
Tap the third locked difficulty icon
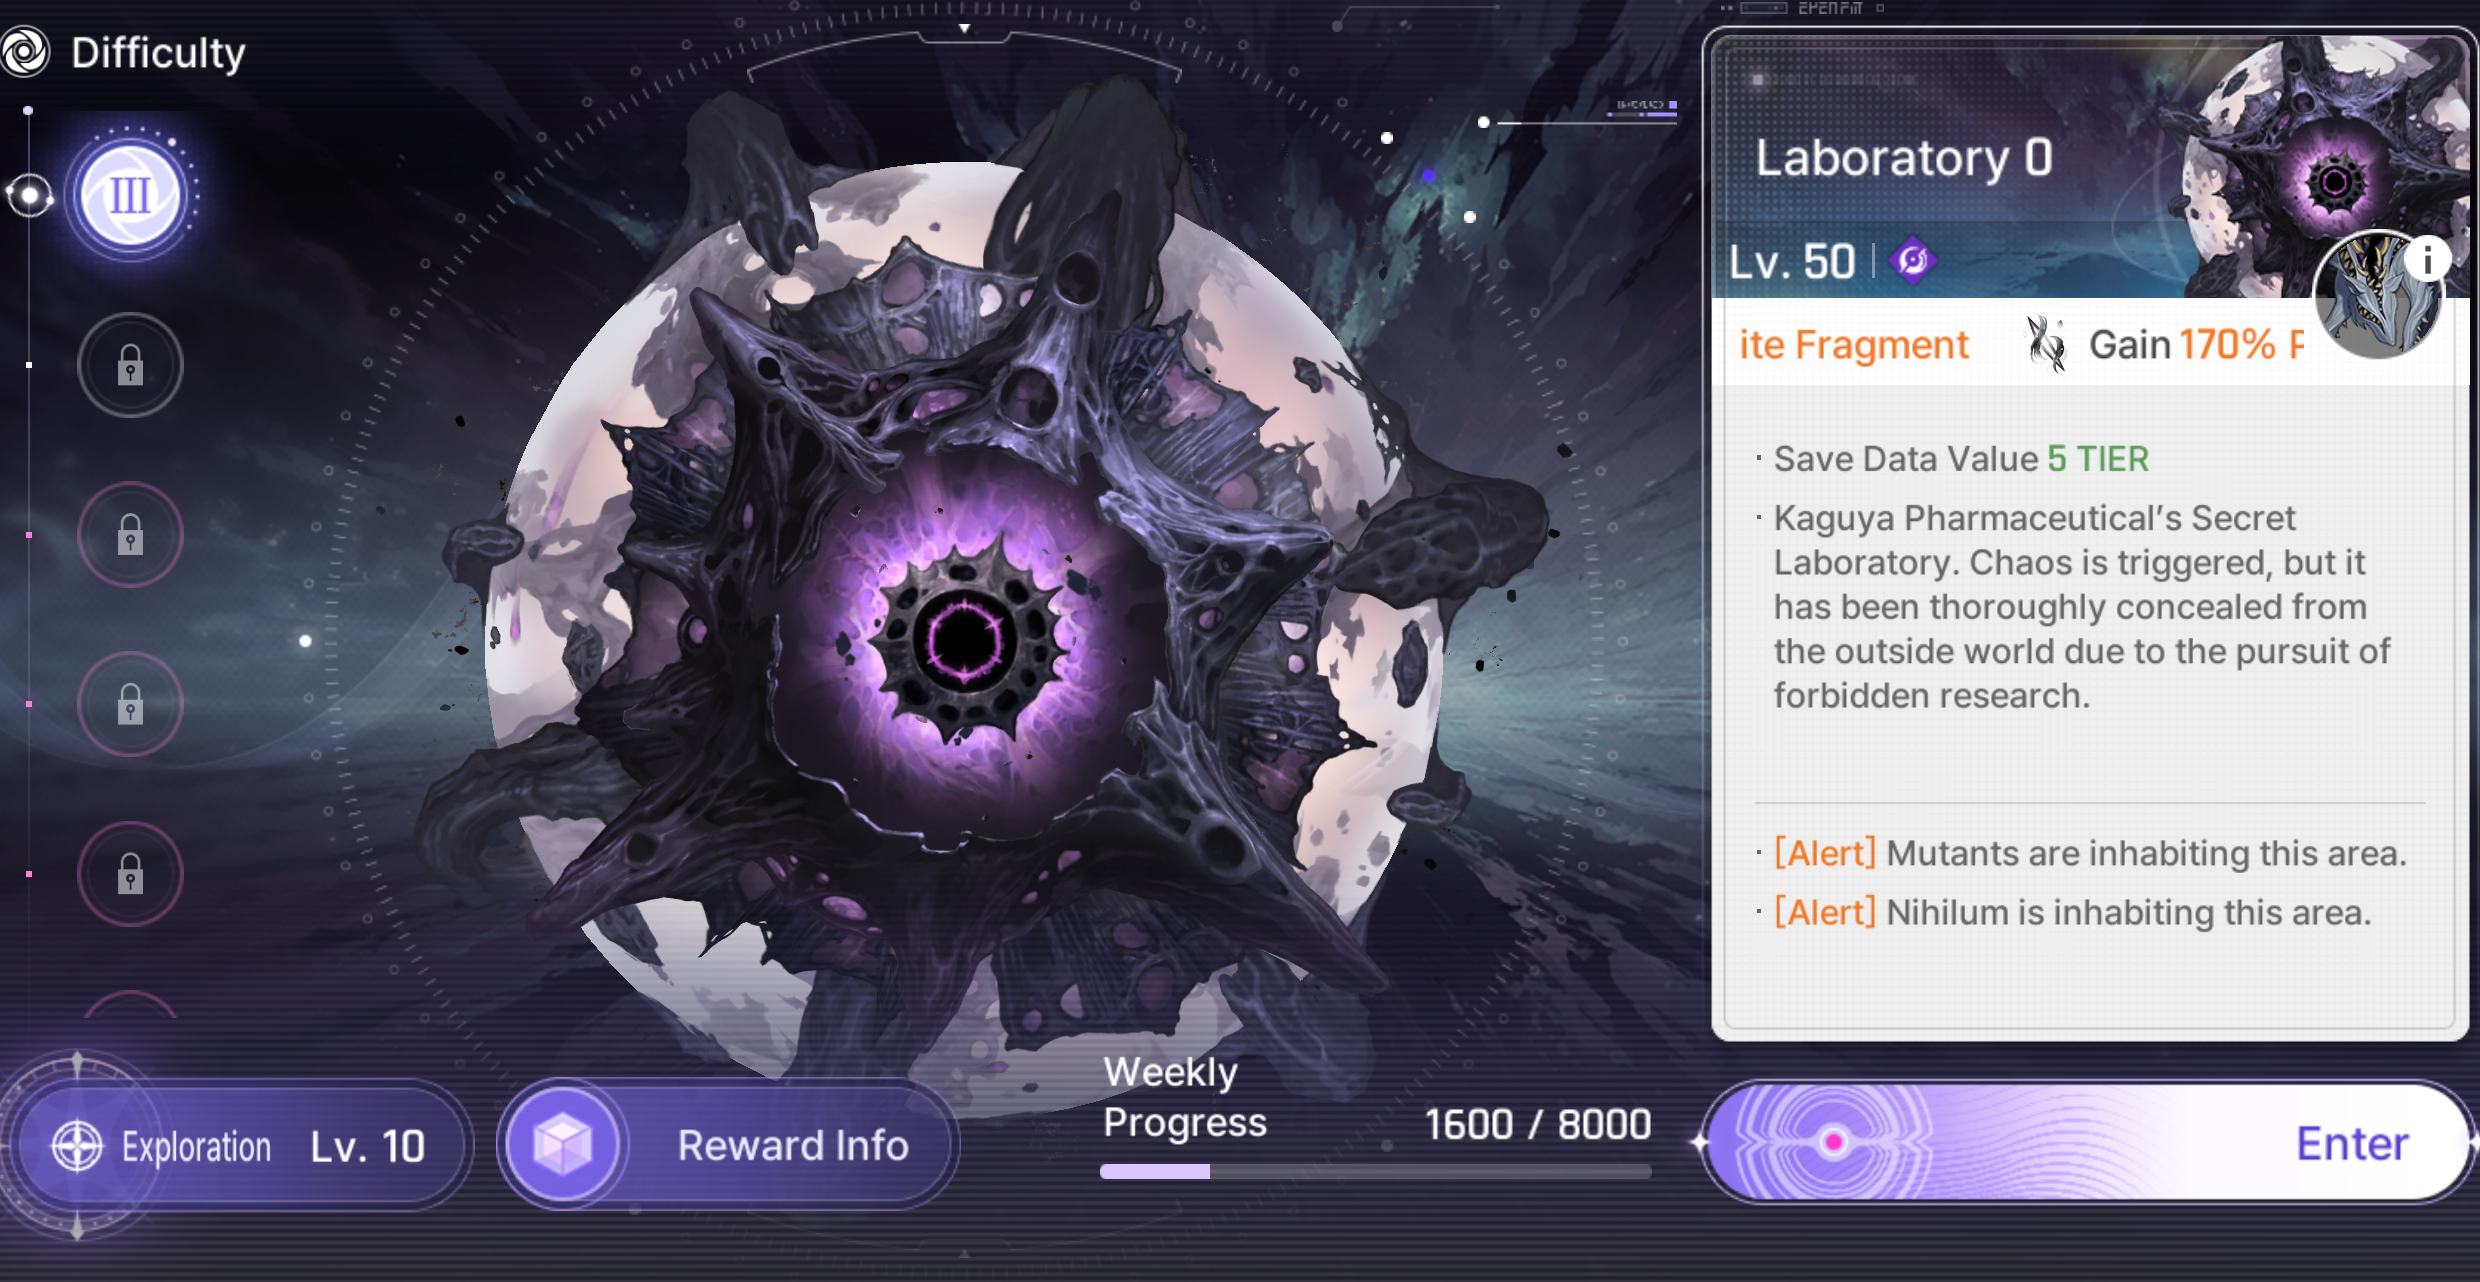pyautogui.click(x=130, y=704)
